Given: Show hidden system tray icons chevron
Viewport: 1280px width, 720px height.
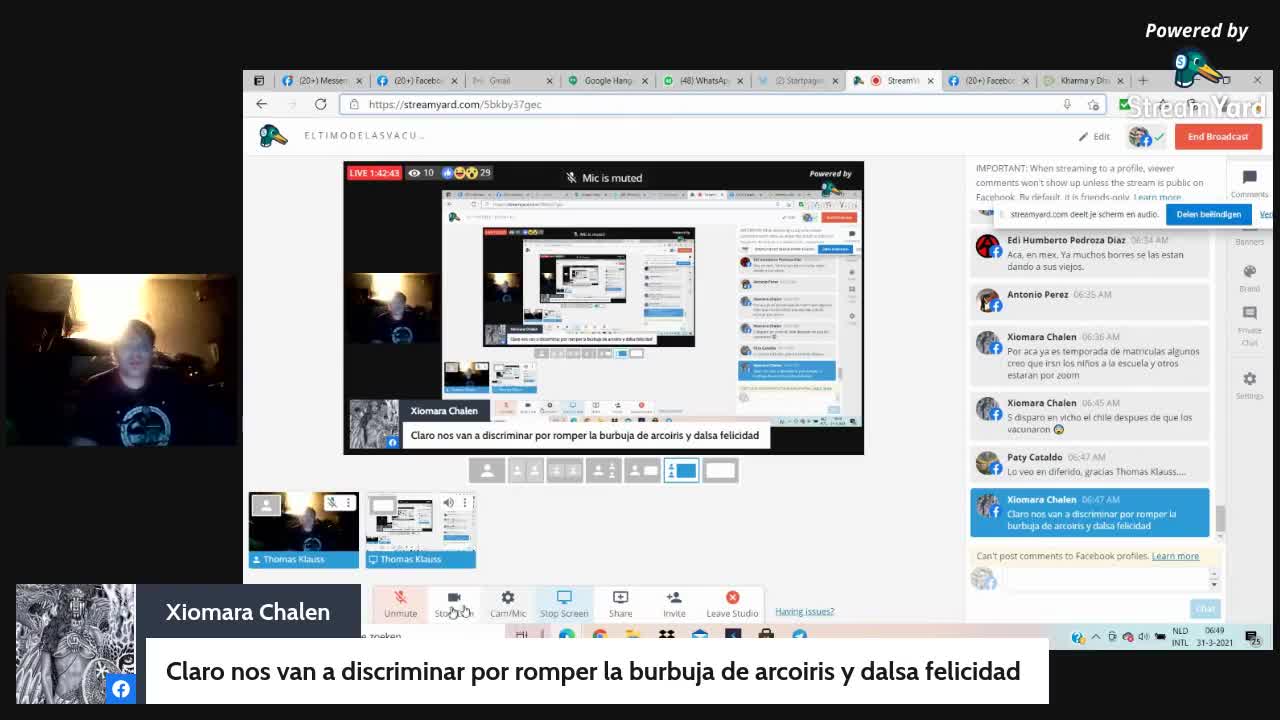Looking at the screenshot, I should click(x=1096, y=637).
